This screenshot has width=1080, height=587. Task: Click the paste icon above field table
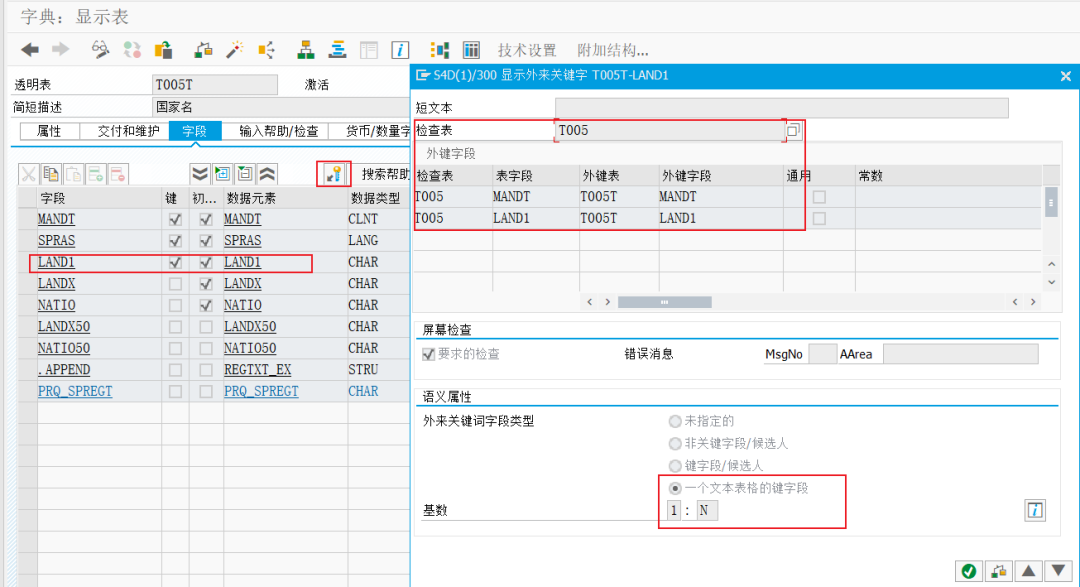73,174
